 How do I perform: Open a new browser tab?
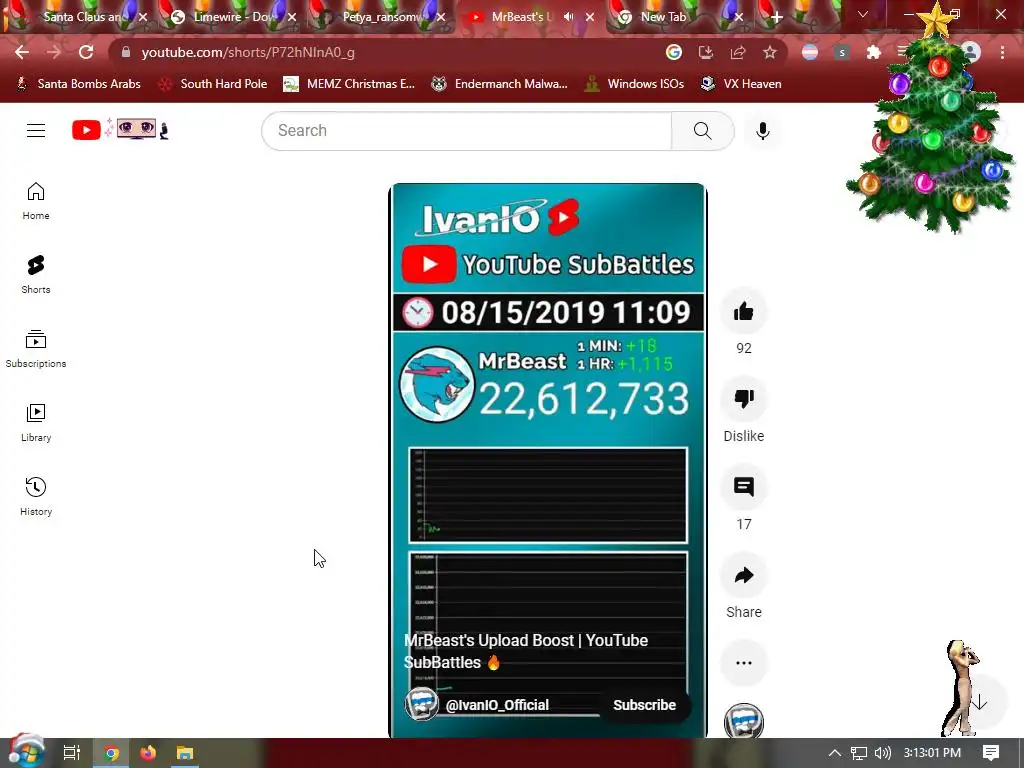[x=776, y=18]
